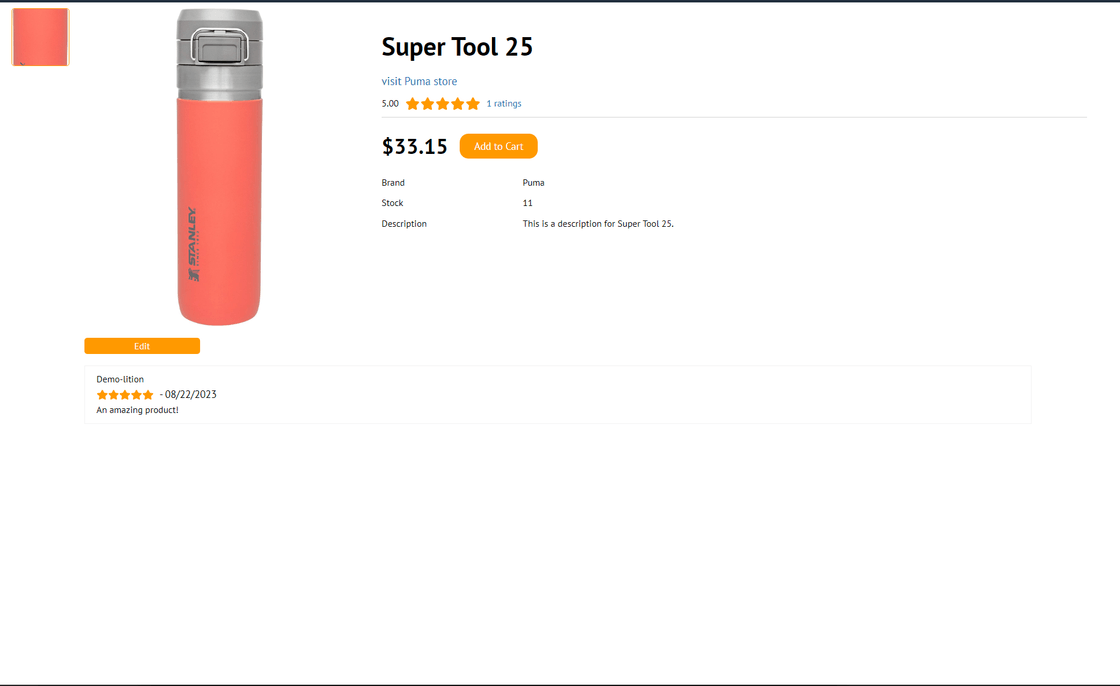1120x686 pixels.
Task: Click the large Stanley bottle product image
Action: [219, 167]
